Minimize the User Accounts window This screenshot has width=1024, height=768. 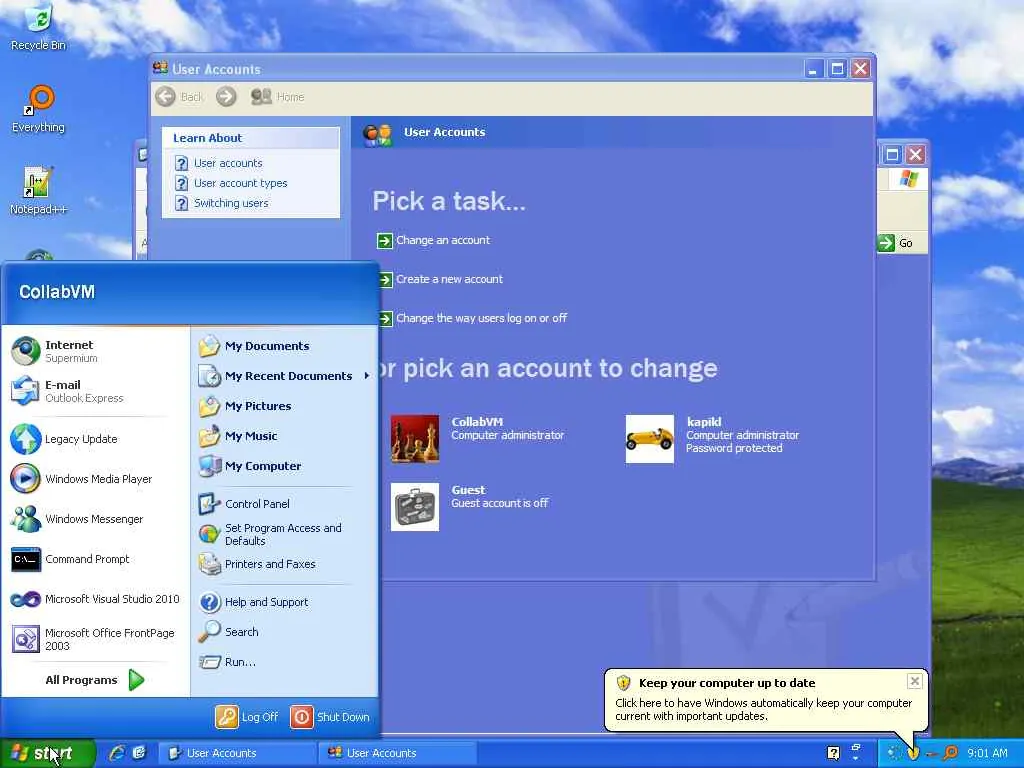click(813, 69)
